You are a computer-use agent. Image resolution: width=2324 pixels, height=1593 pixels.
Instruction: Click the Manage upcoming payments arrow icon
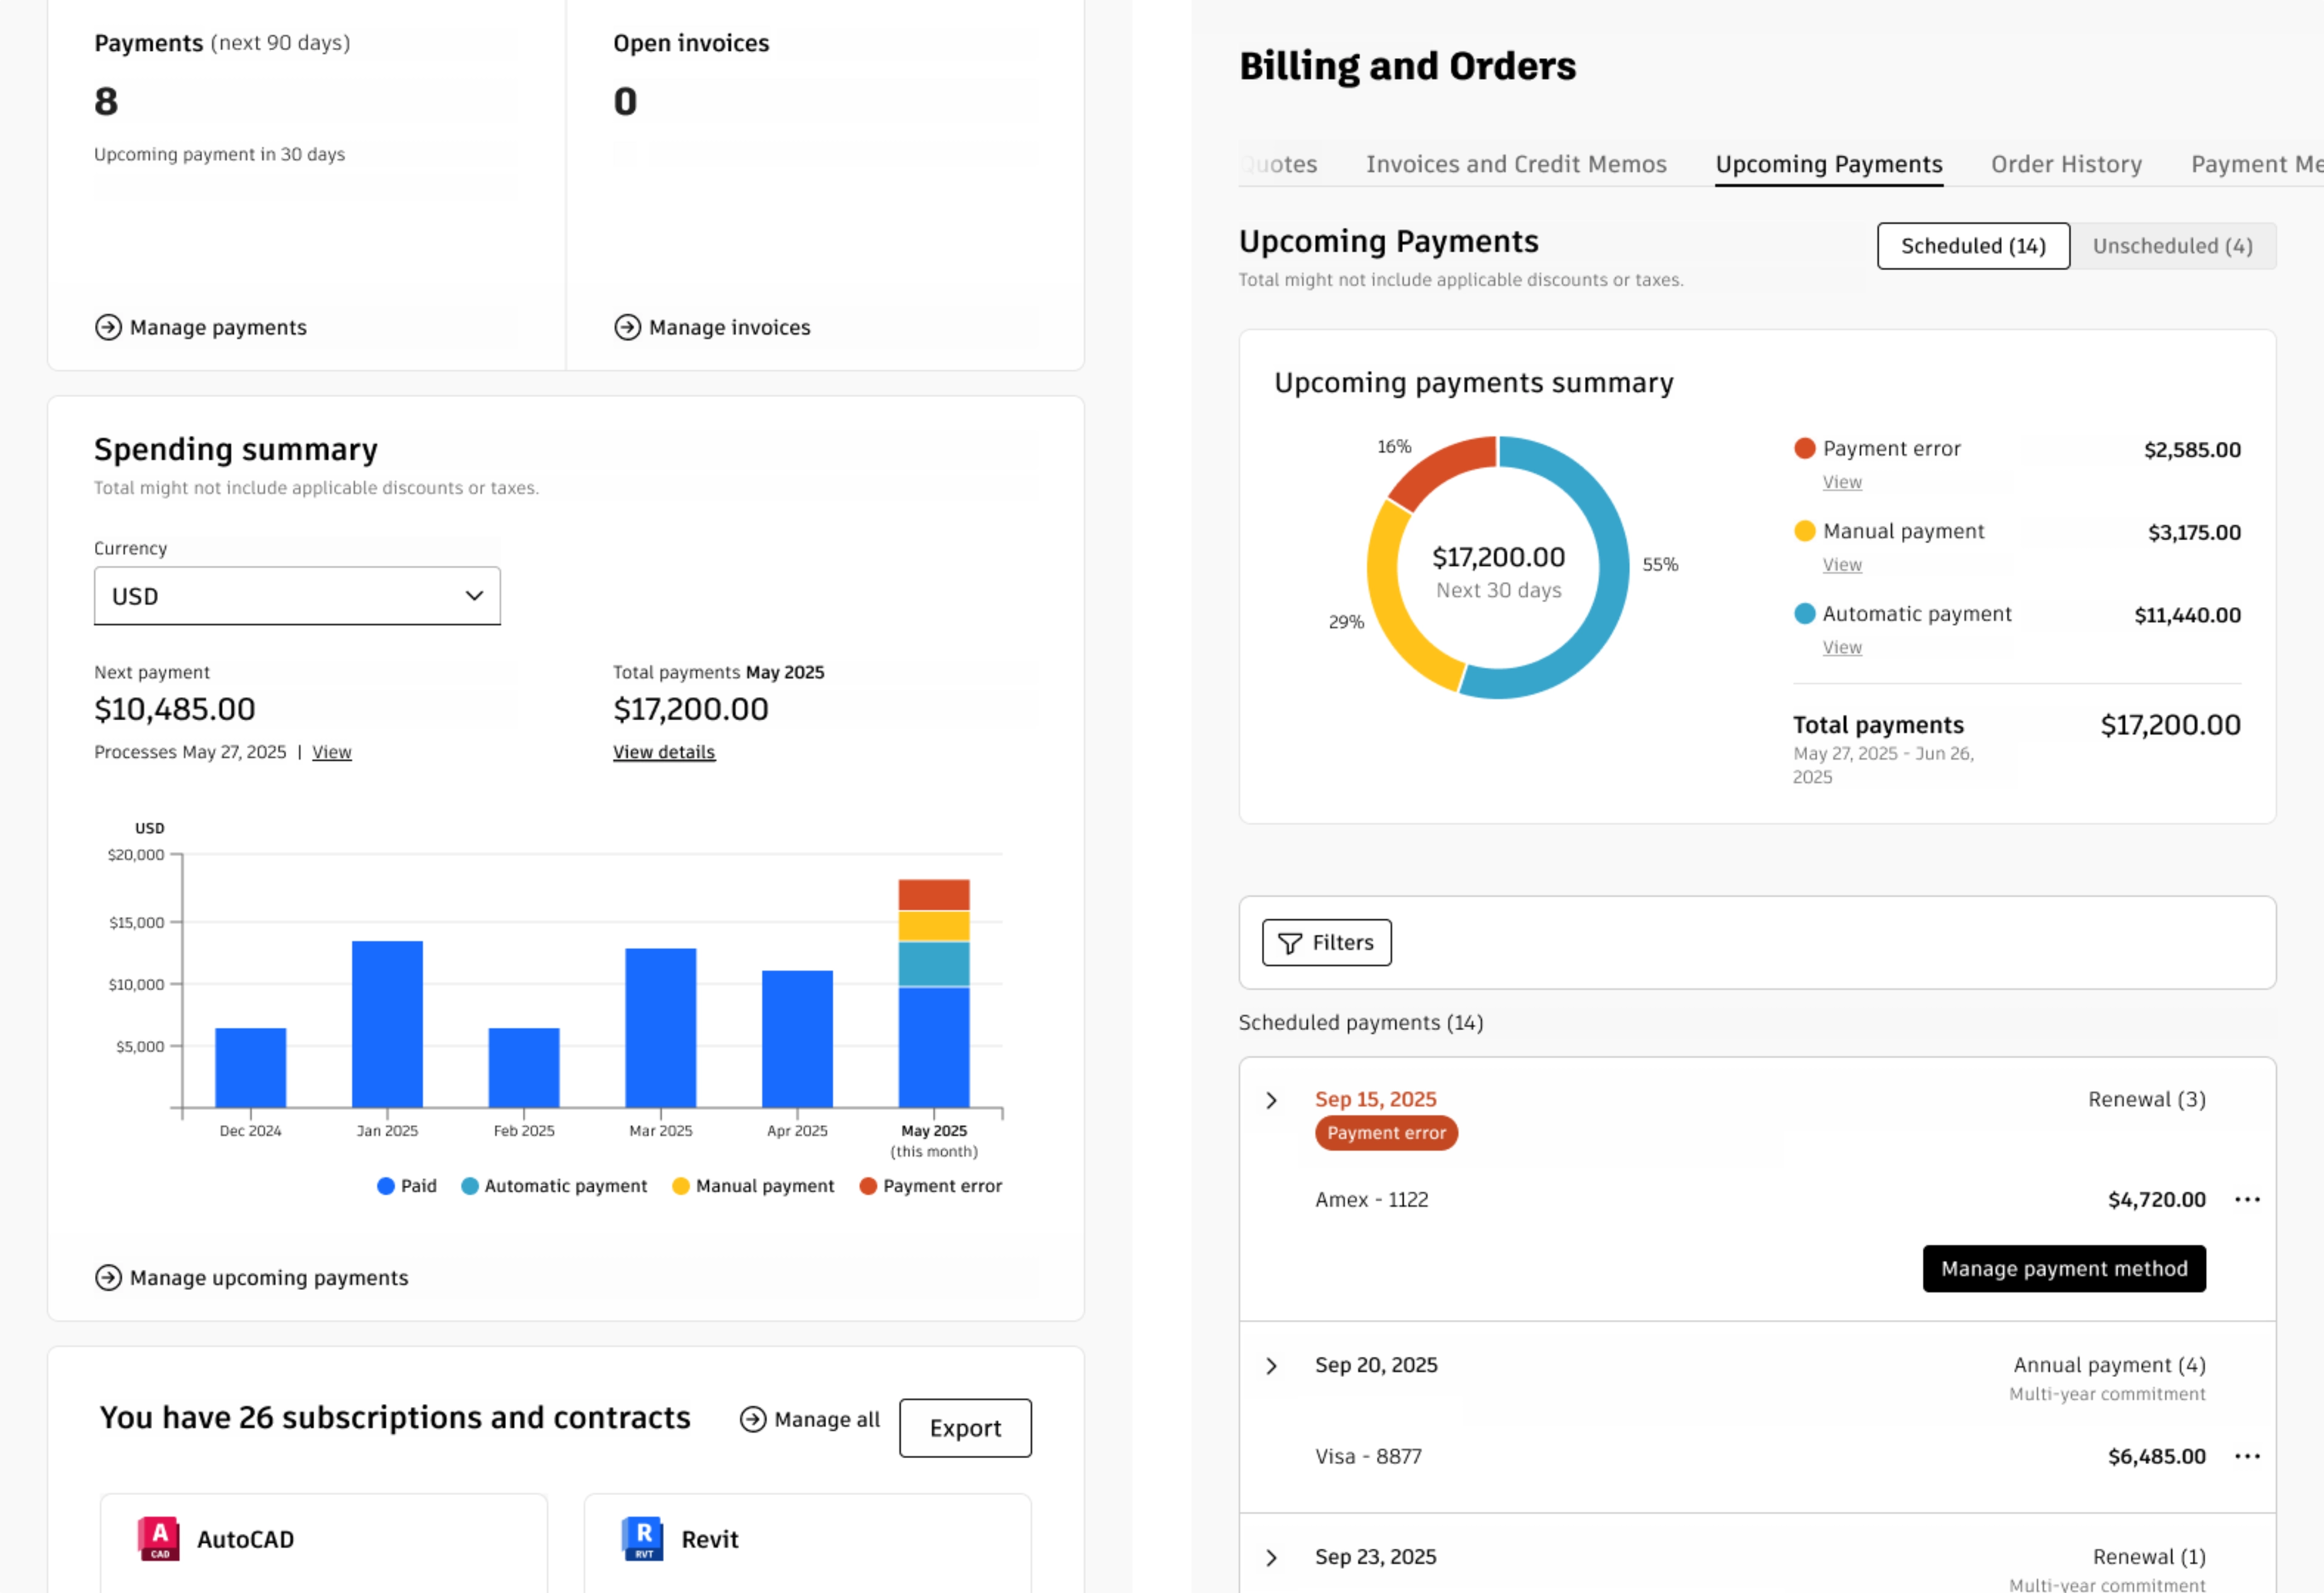click(108, 1277)
